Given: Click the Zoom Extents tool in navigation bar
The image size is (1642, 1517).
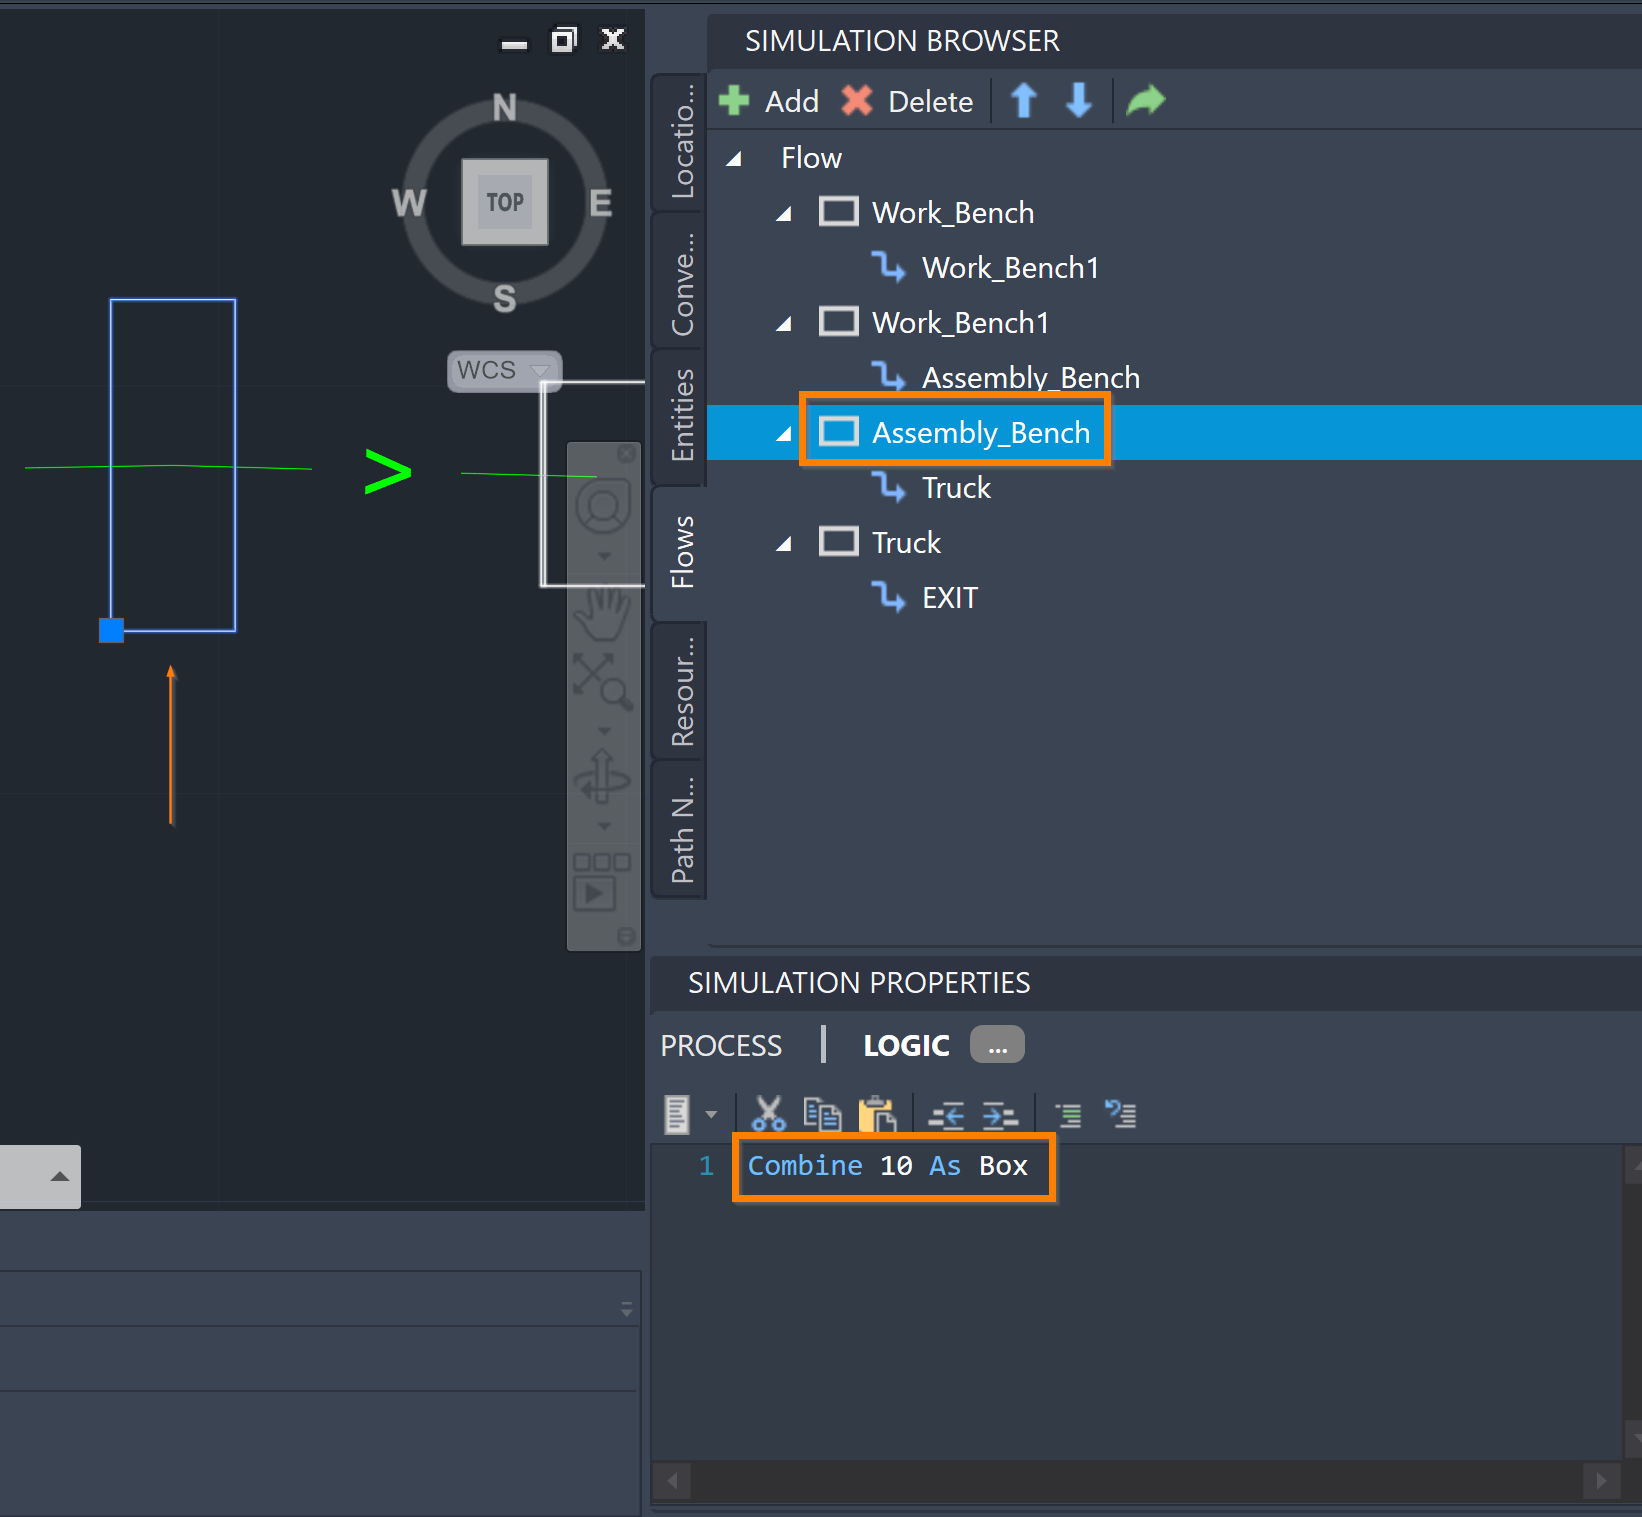Looking at the screenshot, I should click(x=602, y=681).
